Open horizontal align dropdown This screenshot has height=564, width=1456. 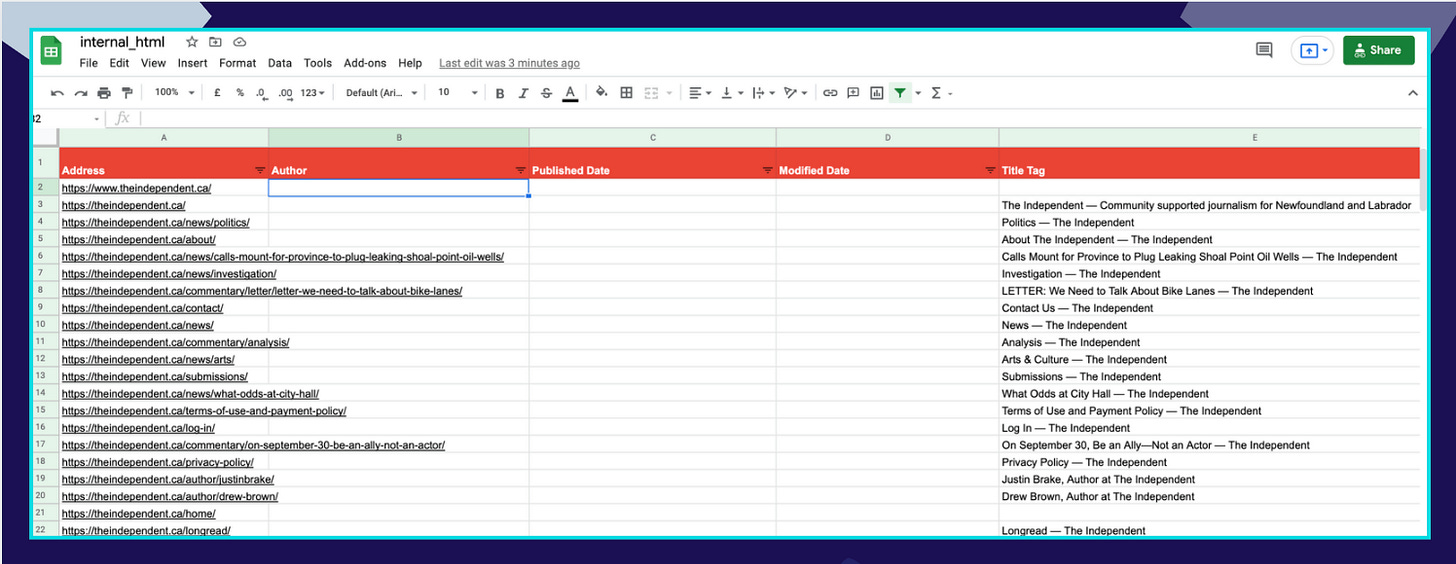(x=700, y=93)
